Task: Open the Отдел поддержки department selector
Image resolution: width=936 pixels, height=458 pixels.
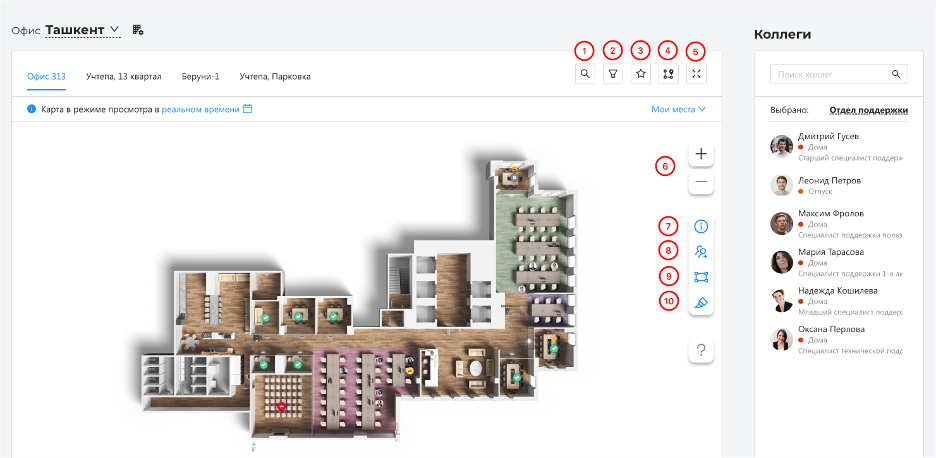Action: click(x=868, y=110)
